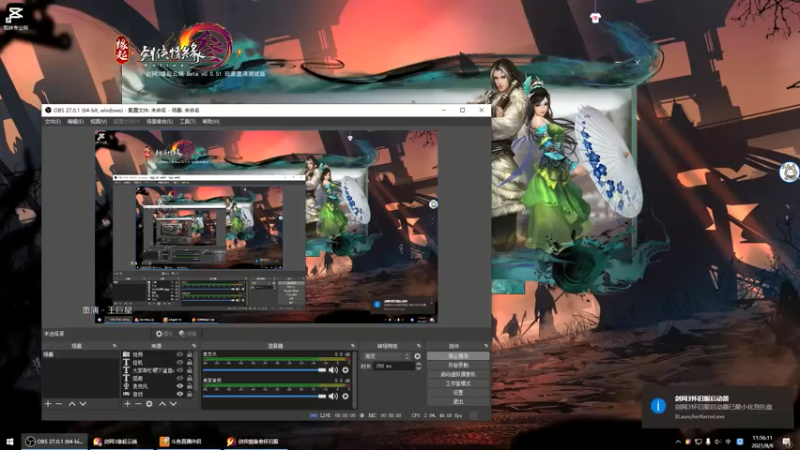The image size is (800, 450).
Task: Open the 帮助(H) menu
Action: tap(211, 122)
